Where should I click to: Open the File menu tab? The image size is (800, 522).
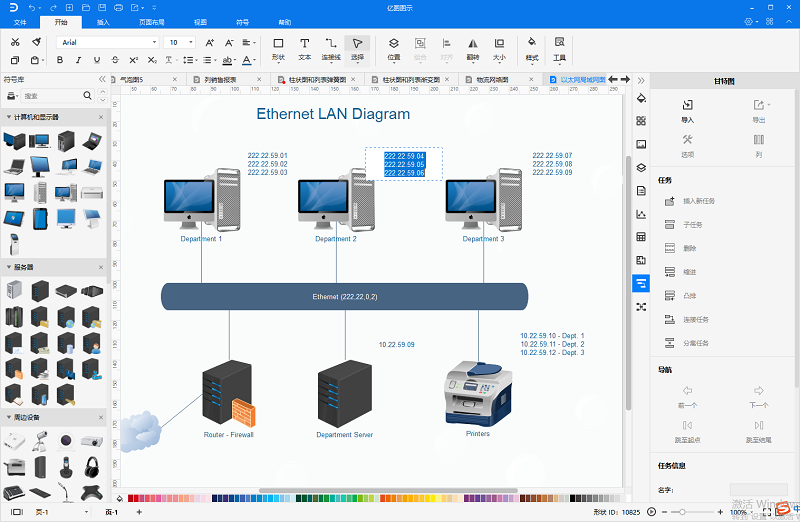click(x=20, y=22)
